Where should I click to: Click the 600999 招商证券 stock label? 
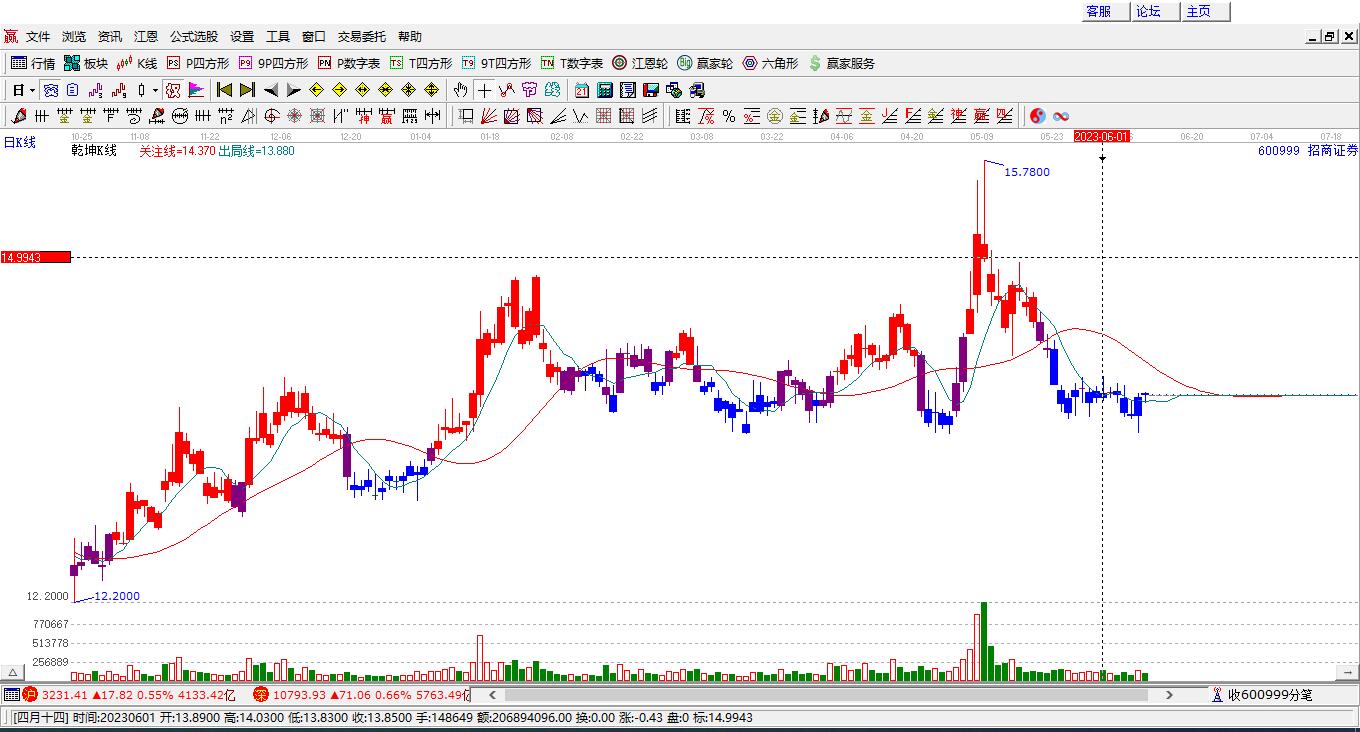click(1309, 150)
